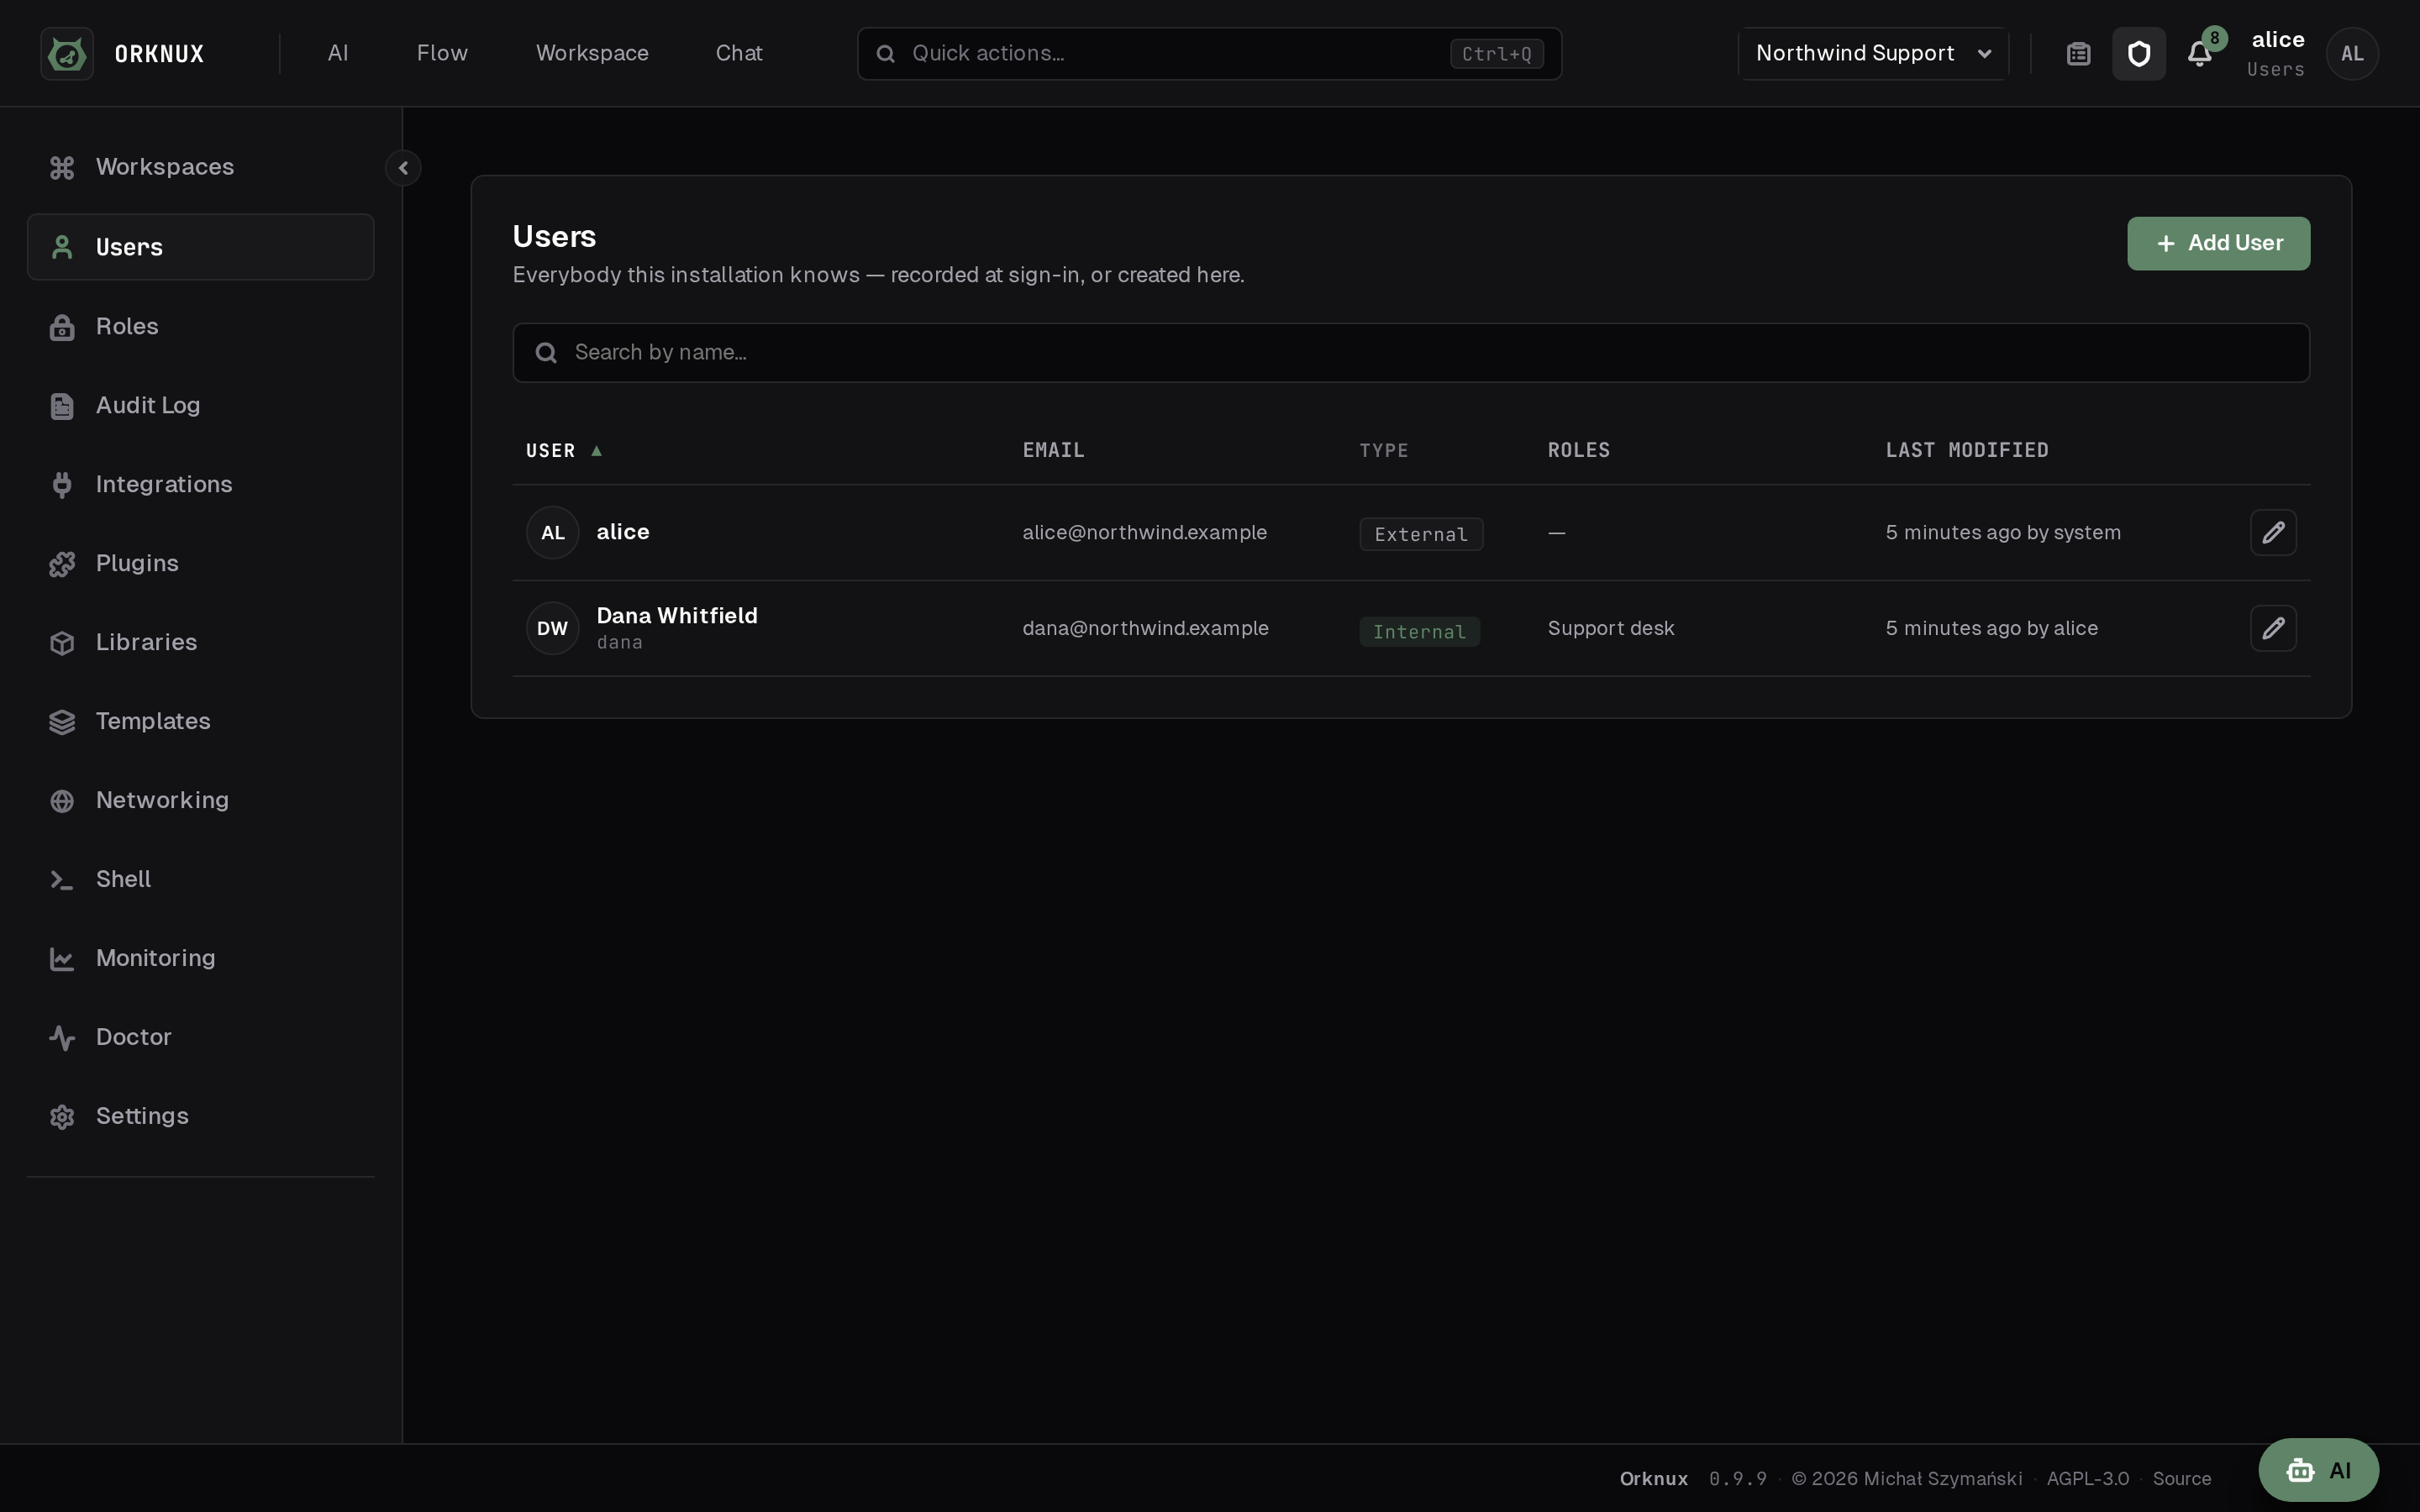2420x1512 pixels.
Task: Switch to the Workspace top navigation tab
Action: click(592, 53)
